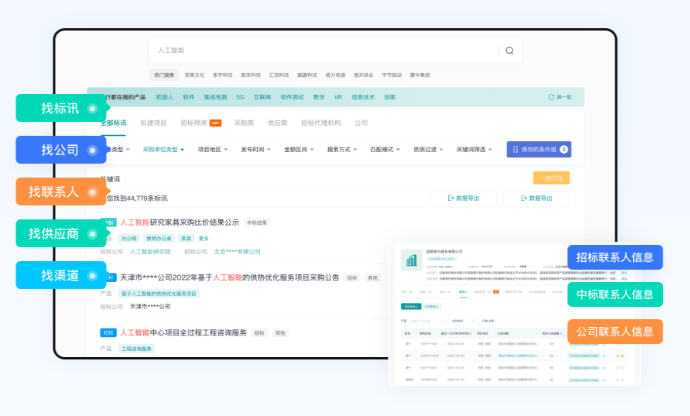Screen dimensions: 690x416
Task: Select hot search tag 字节跳动
Action: tap(392, 75)
